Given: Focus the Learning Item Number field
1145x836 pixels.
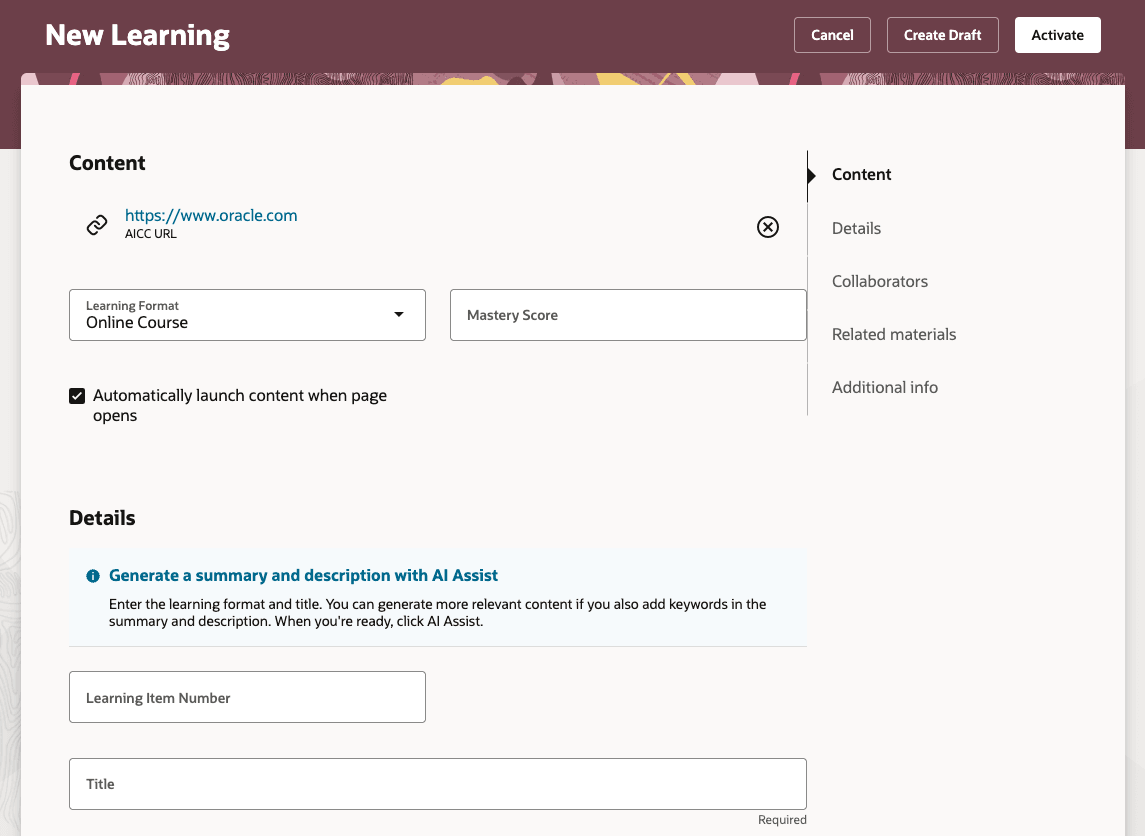Looking at the screenshot, I should coord(247,697).
